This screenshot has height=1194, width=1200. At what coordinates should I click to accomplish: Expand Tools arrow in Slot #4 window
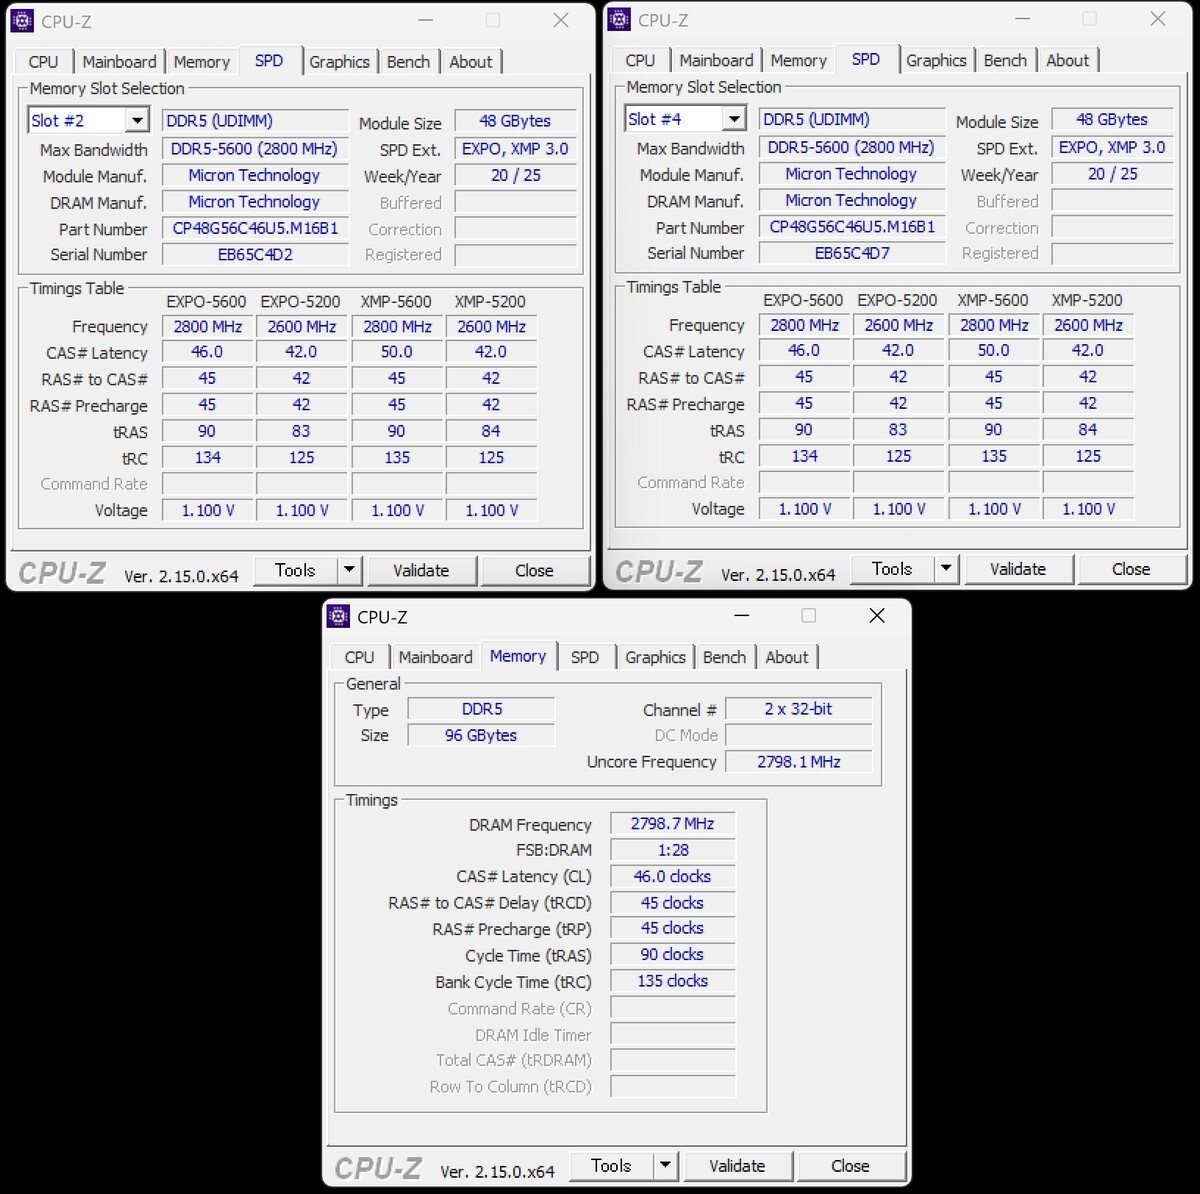(946, 569)
